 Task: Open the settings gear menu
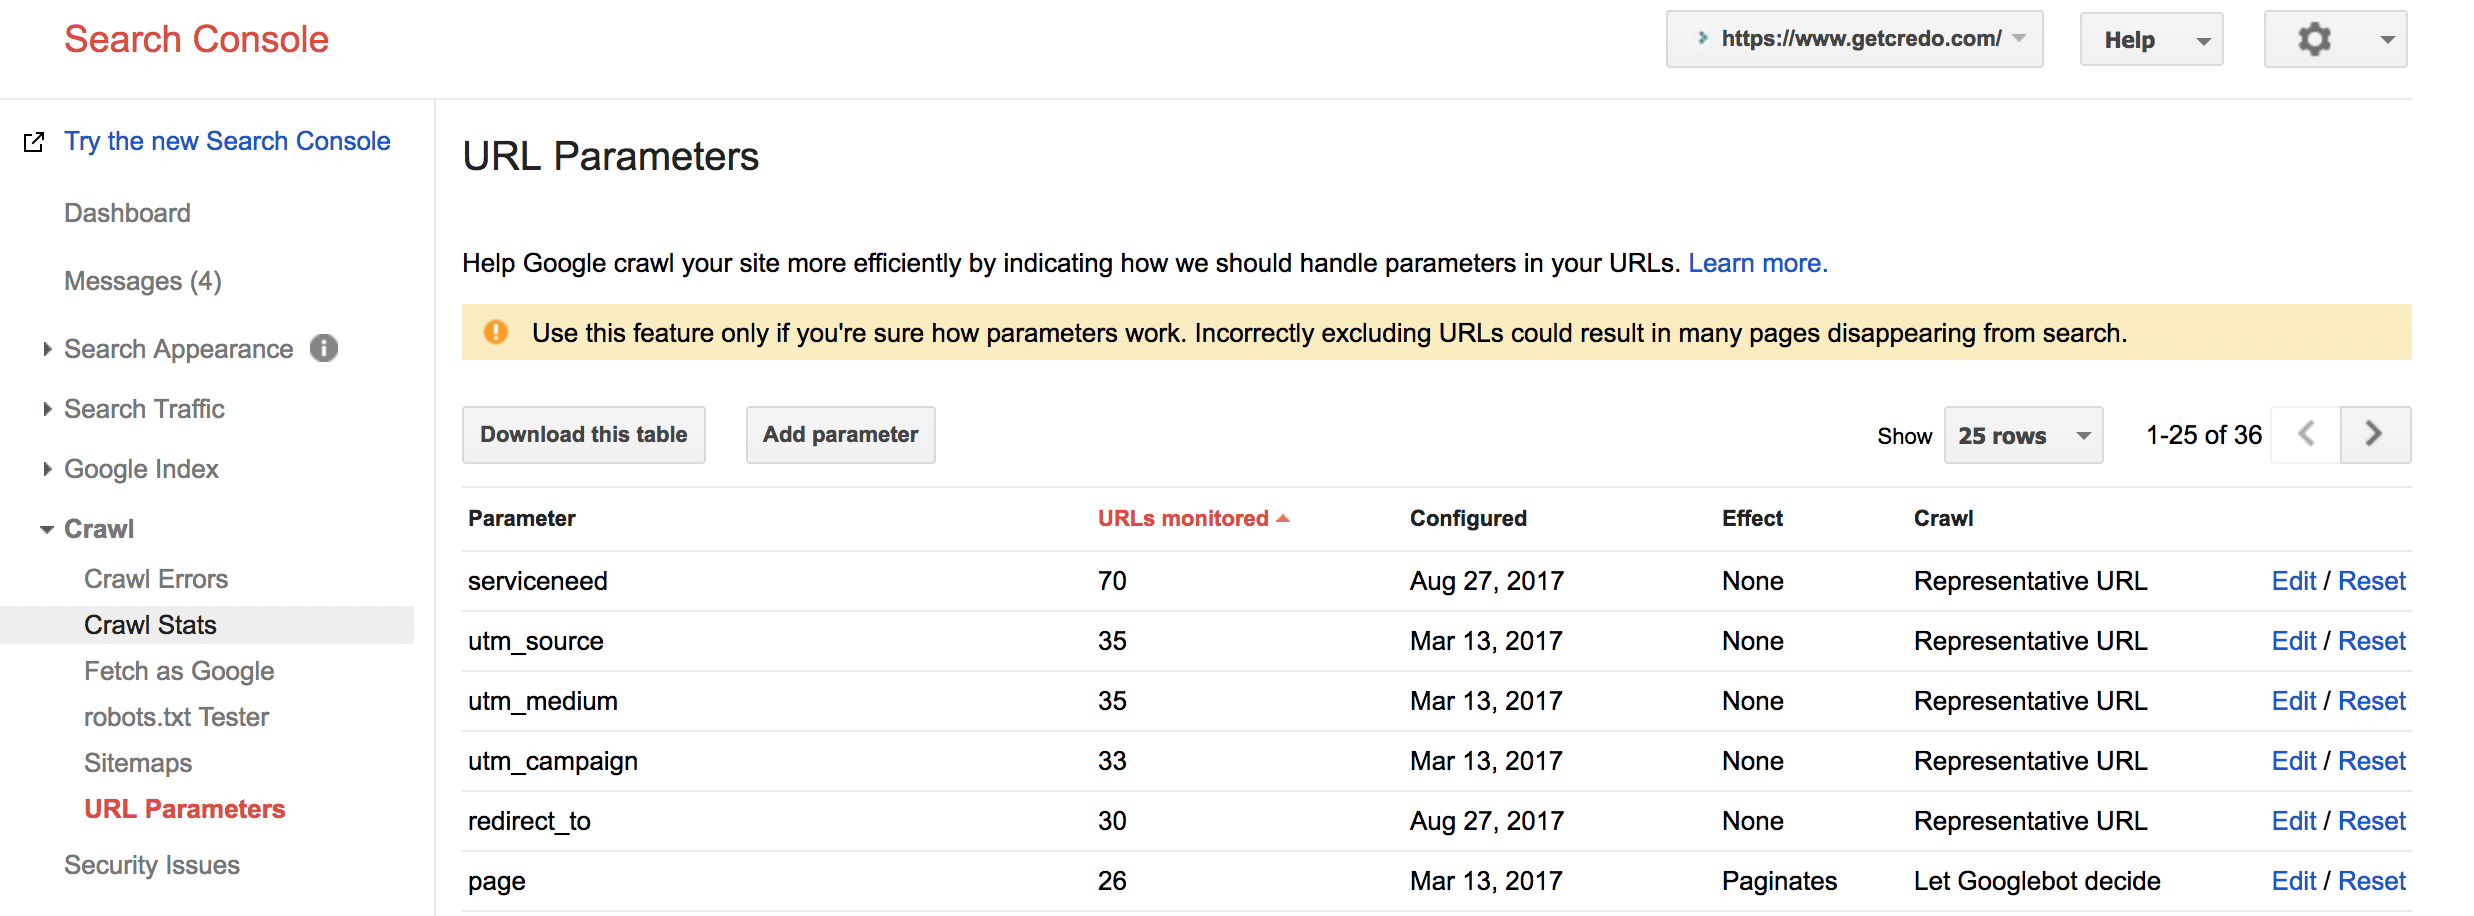pos(2335,40)
